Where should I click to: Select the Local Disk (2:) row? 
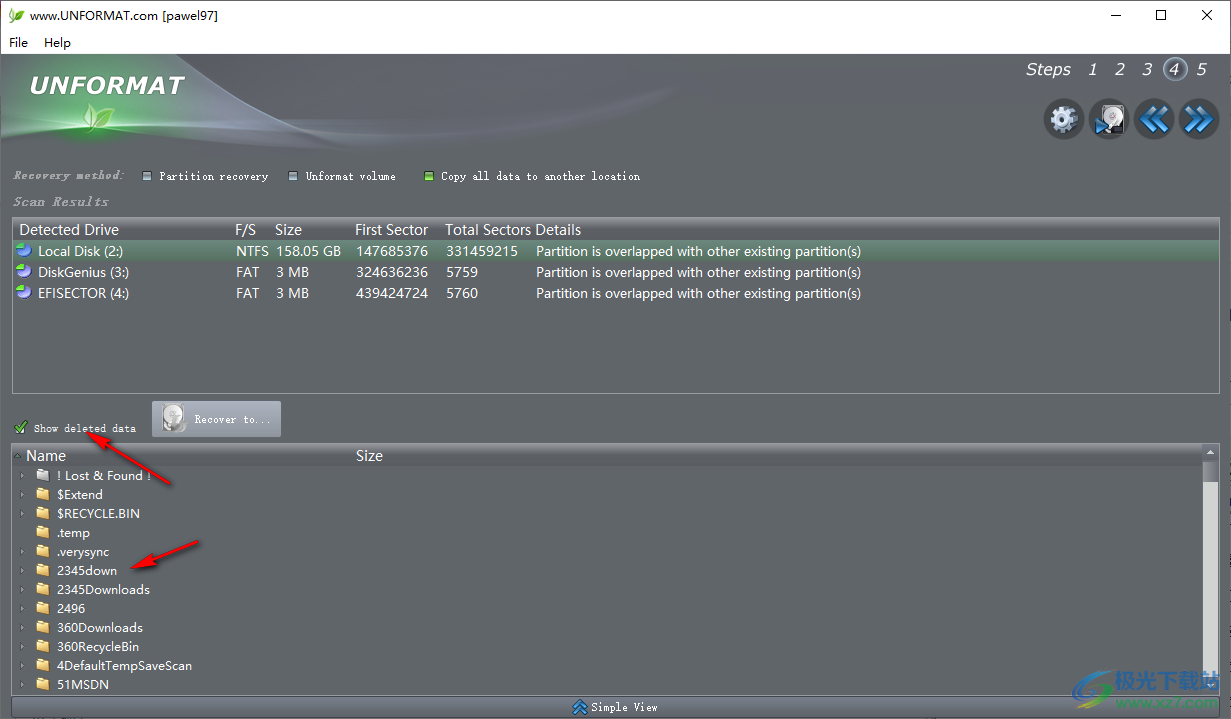click(615, 251)
